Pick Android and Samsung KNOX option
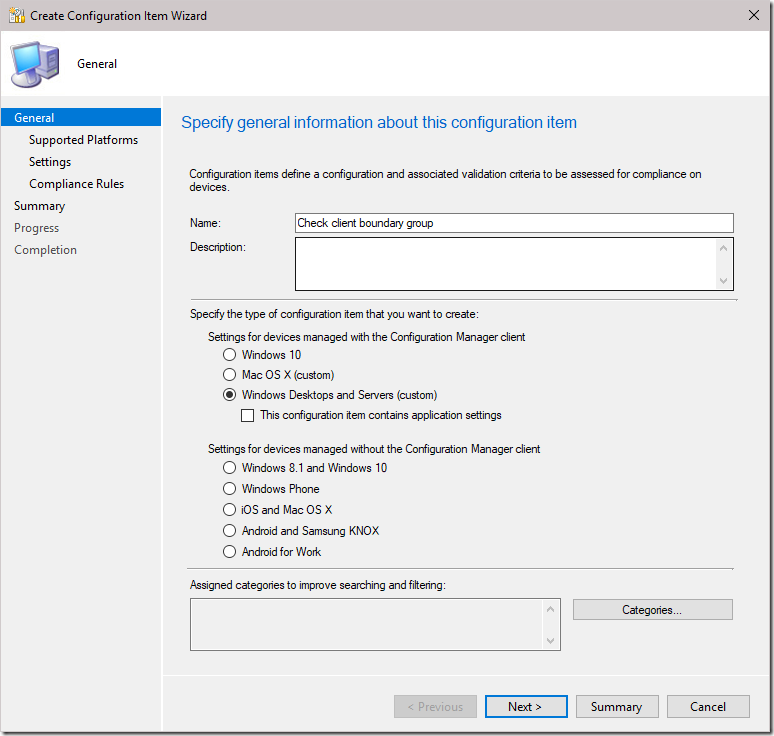 (x=230, y=531)
